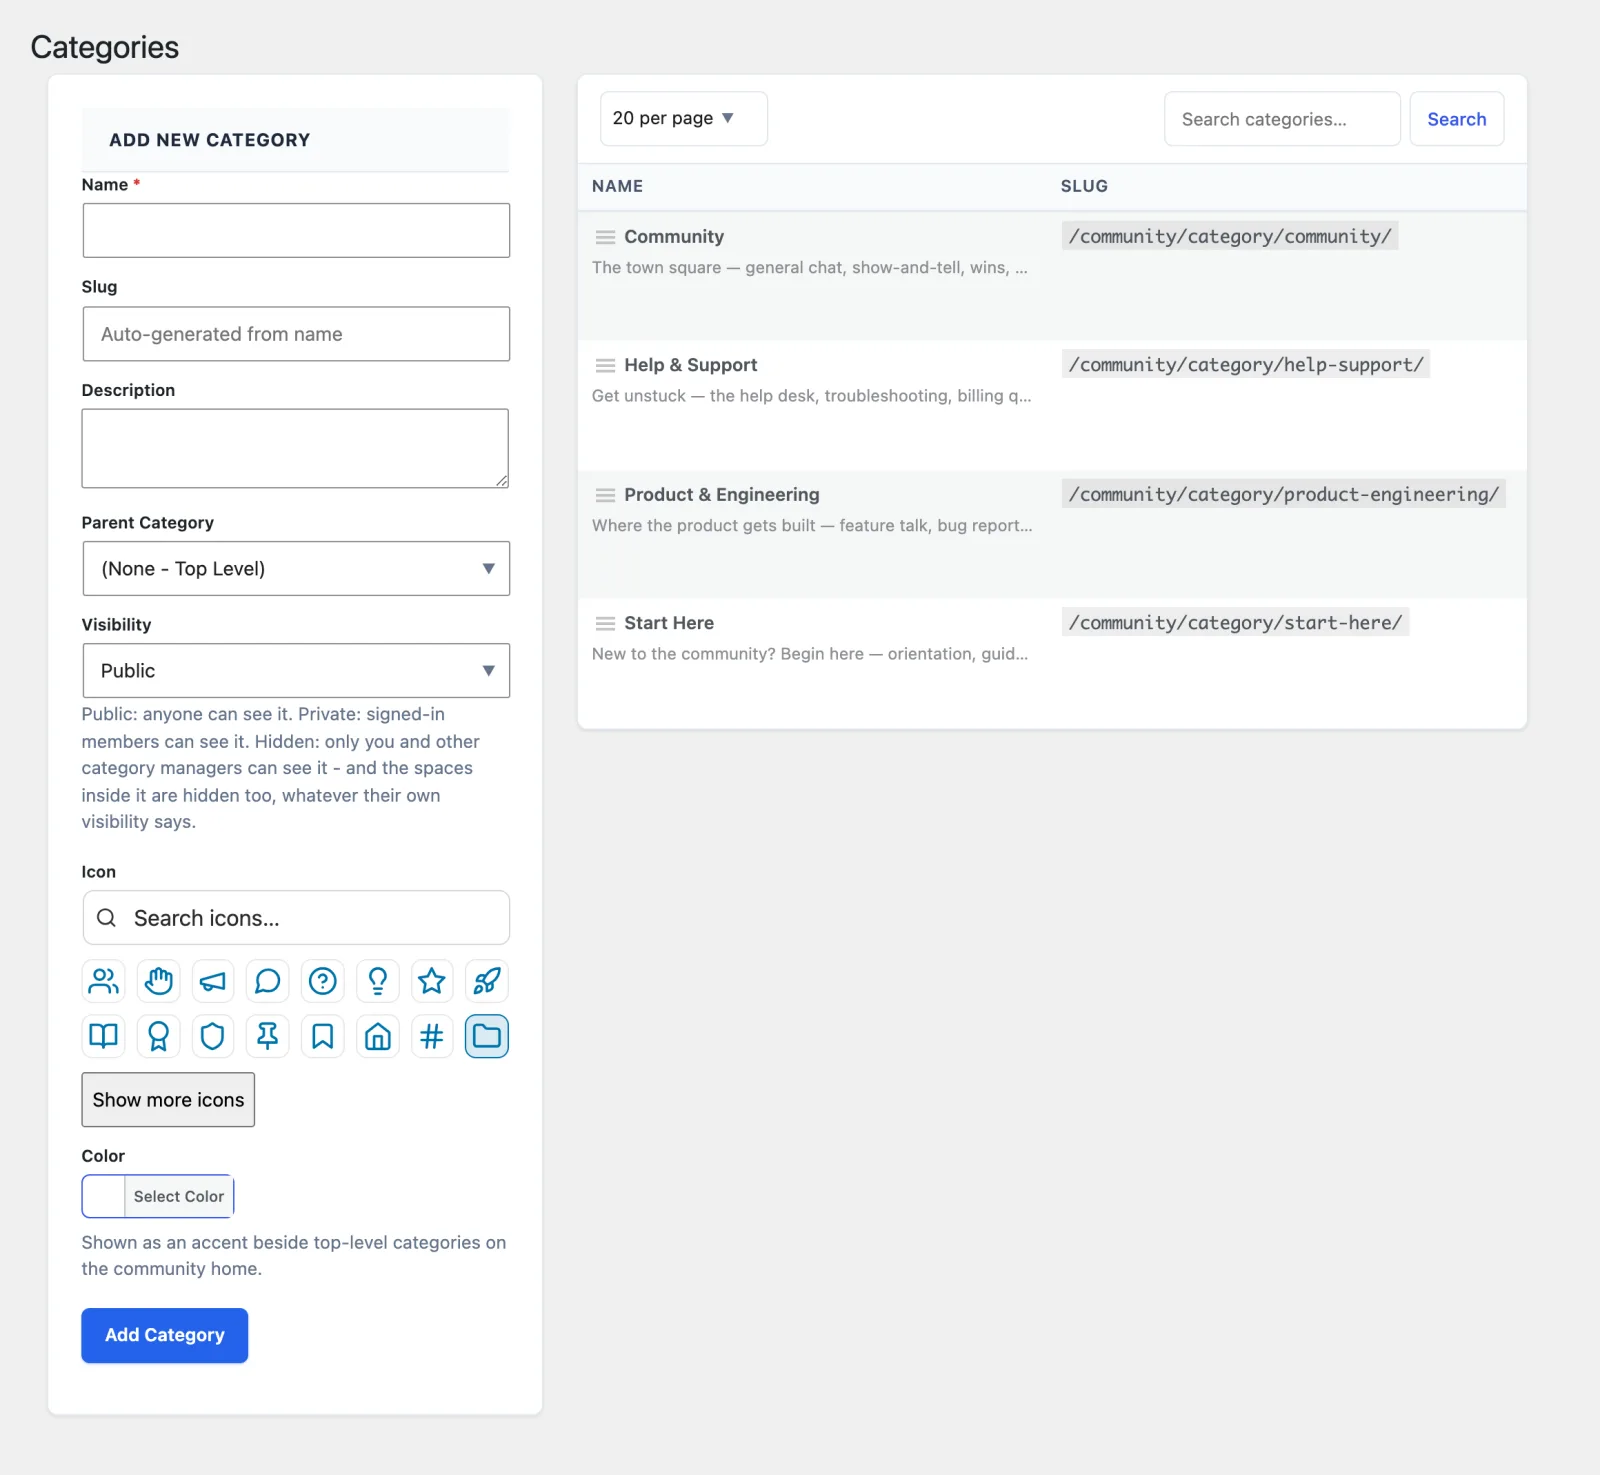Grab the drag handle beside Product & Engineering
The width and height of the screenshot is (1600, 1475).
click(x=605, y=495)
